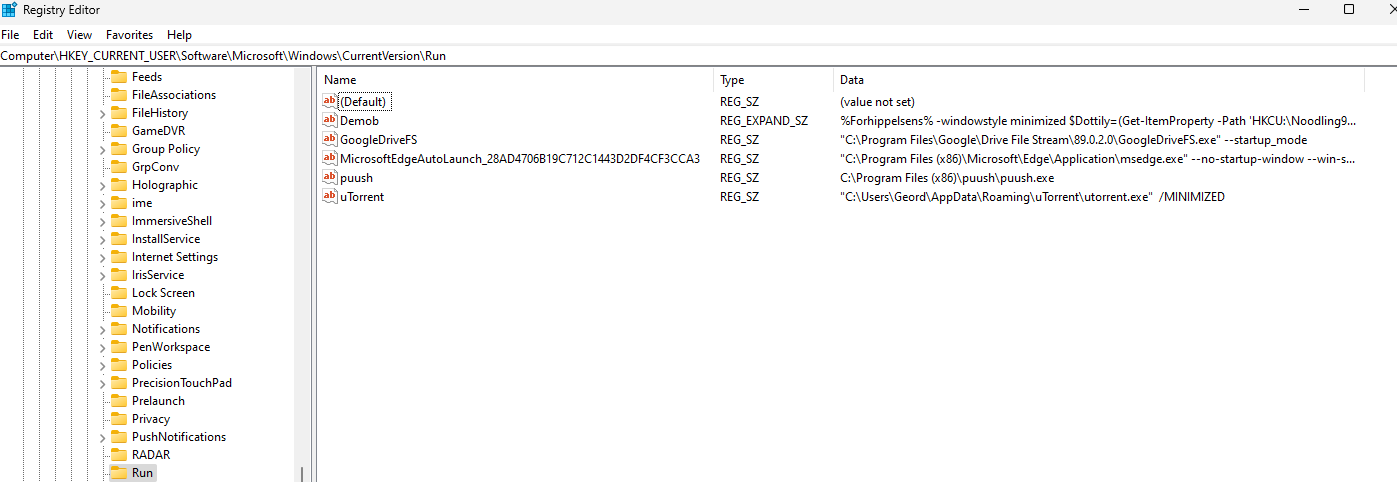Select the GameDVR key folder icon
The image size is (1397, 482).
(x=119, y=131)
